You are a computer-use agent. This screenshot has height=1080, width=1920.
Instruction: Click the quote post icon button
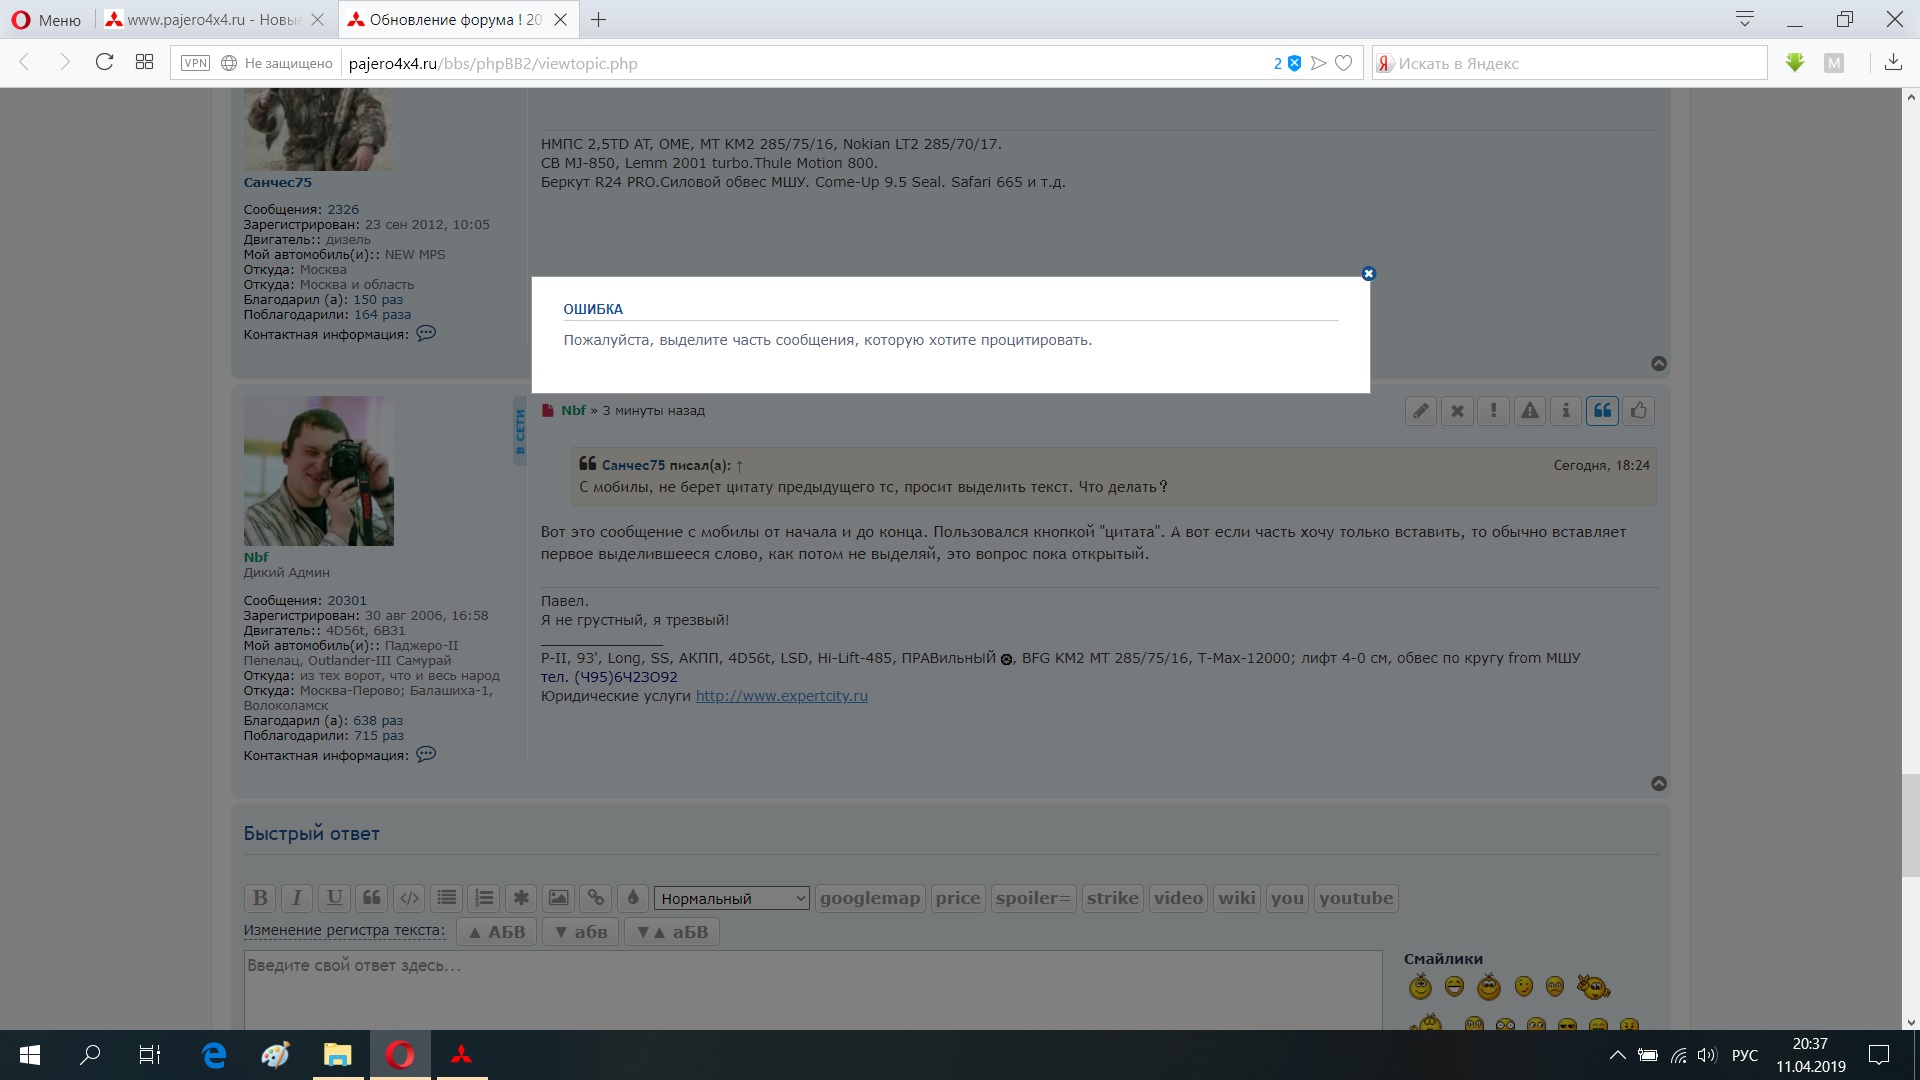pyautogui.click(x=1602, y=411)
